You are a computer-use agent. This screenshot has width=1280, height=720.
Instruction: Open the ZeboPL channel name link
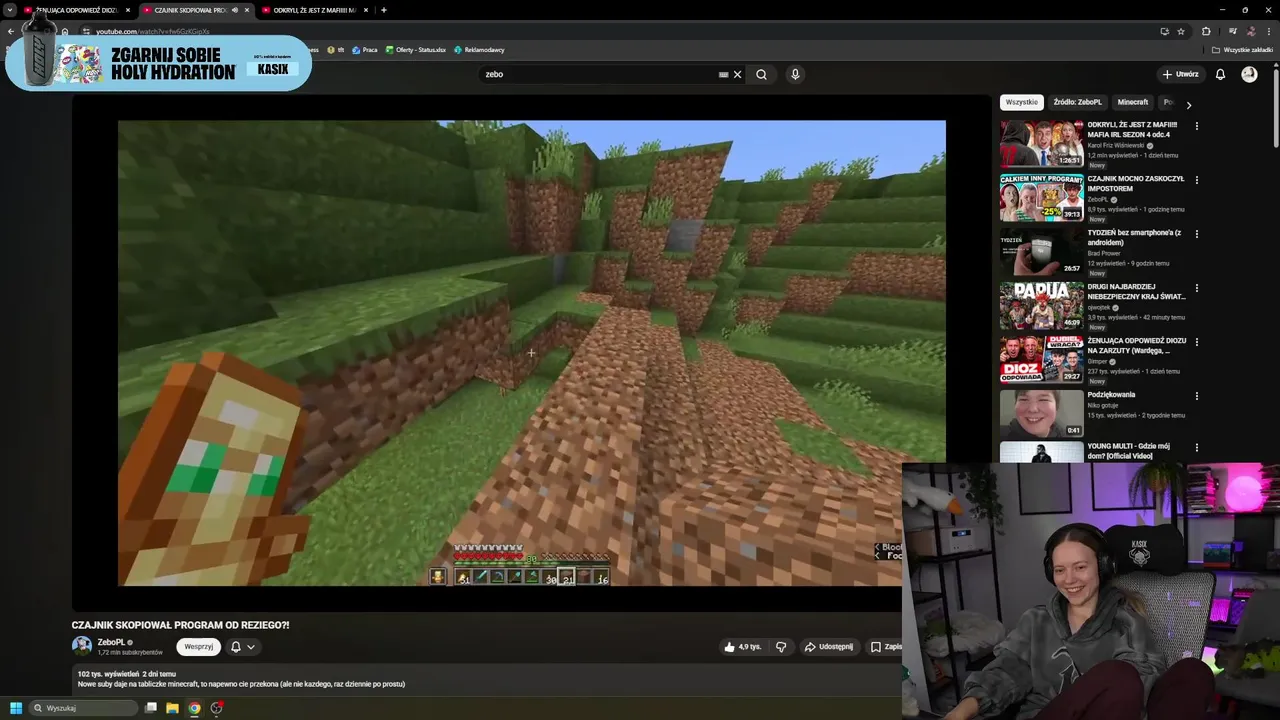click(x=111, y=643)
